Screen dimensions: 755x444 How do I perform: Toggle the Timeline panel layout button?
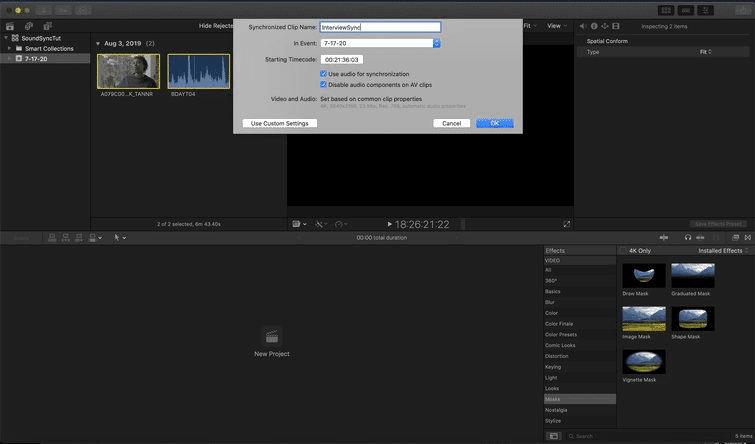point(686,10)
